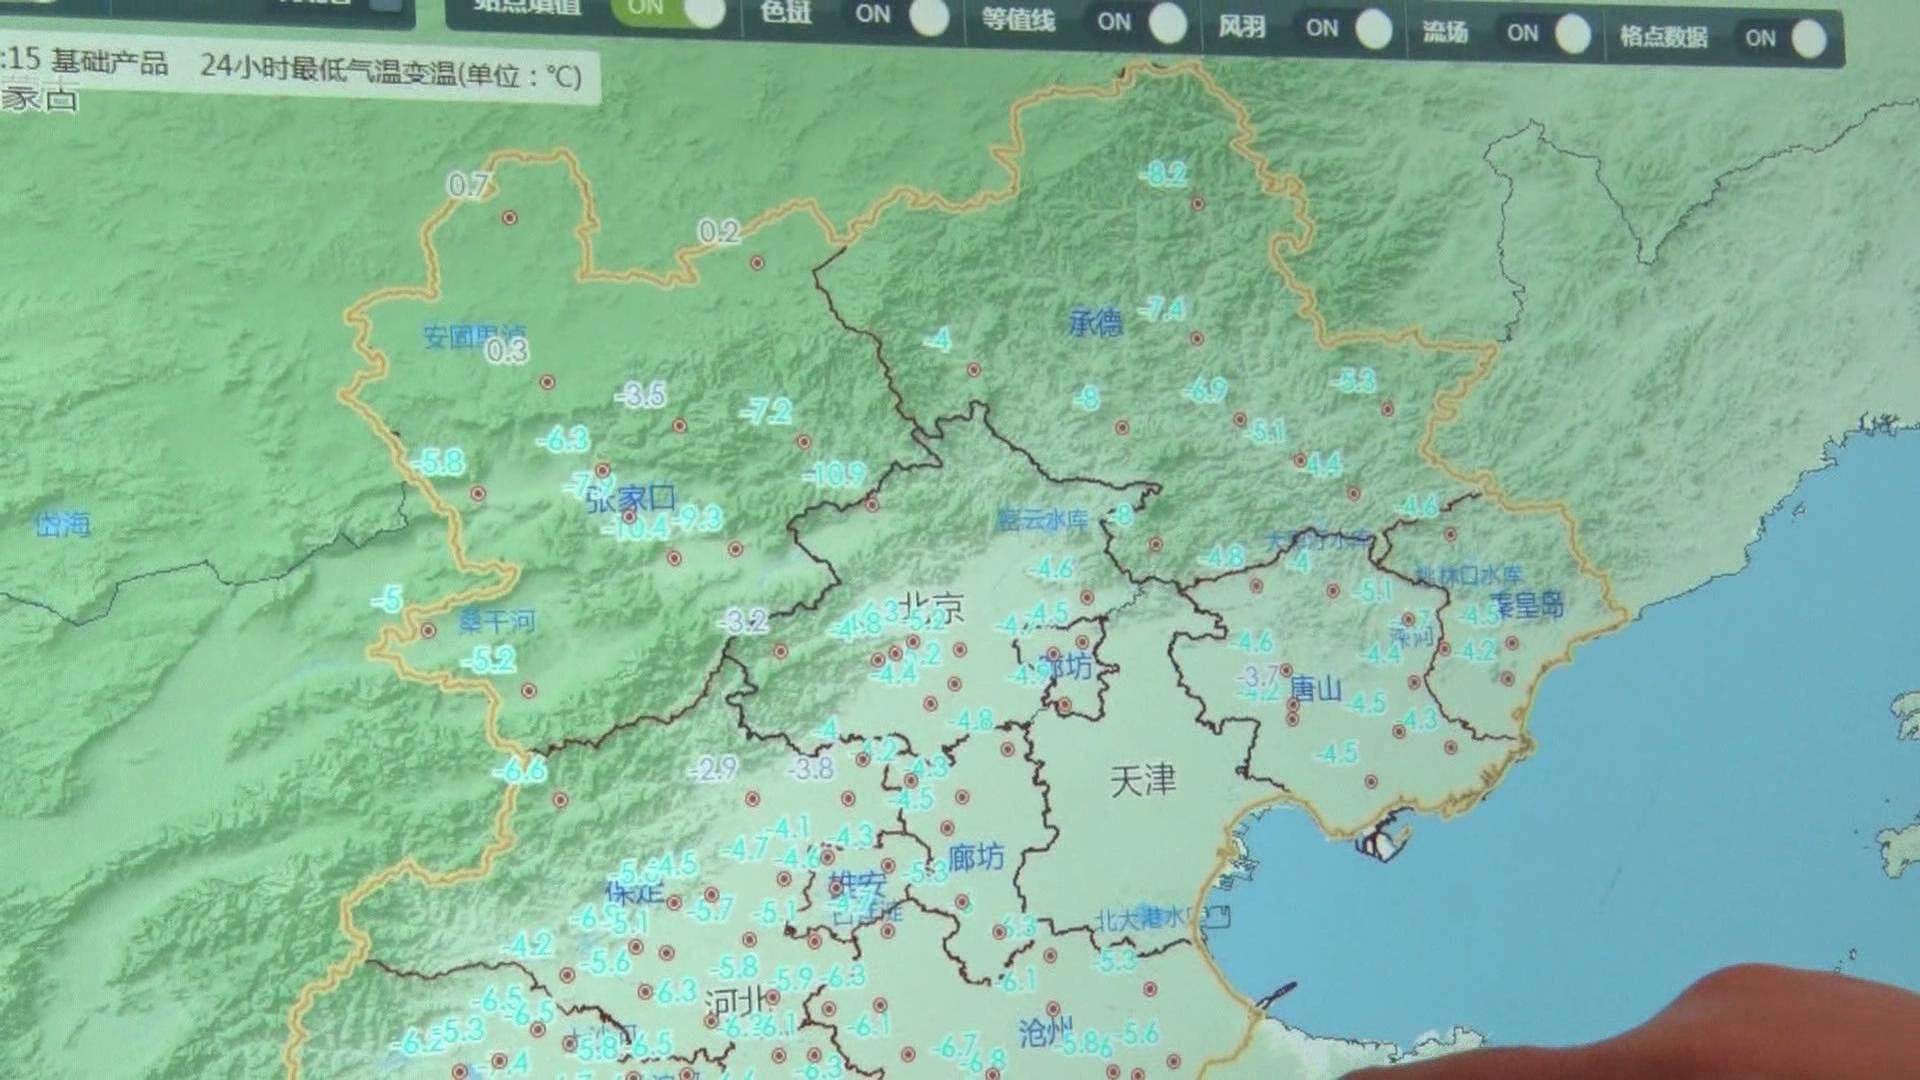Click station marker beside the -10.9 value
The height and width of the screenshot is (1080, 1920).
coord(872,505)
